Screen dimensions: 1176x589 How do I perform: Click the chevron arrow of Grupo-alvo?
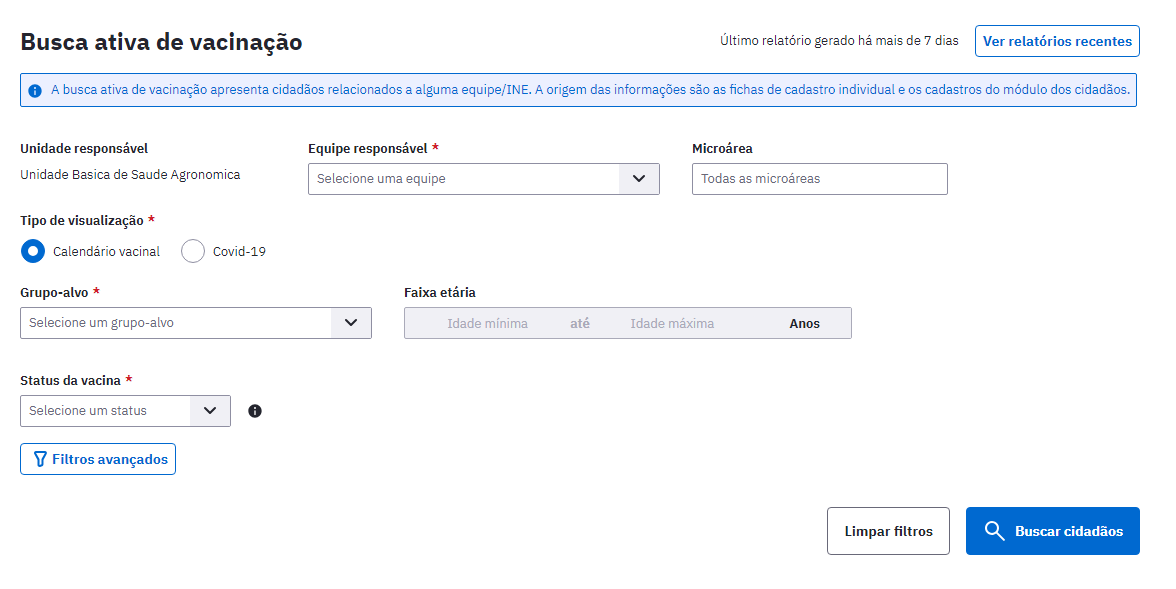coord(351,323)
